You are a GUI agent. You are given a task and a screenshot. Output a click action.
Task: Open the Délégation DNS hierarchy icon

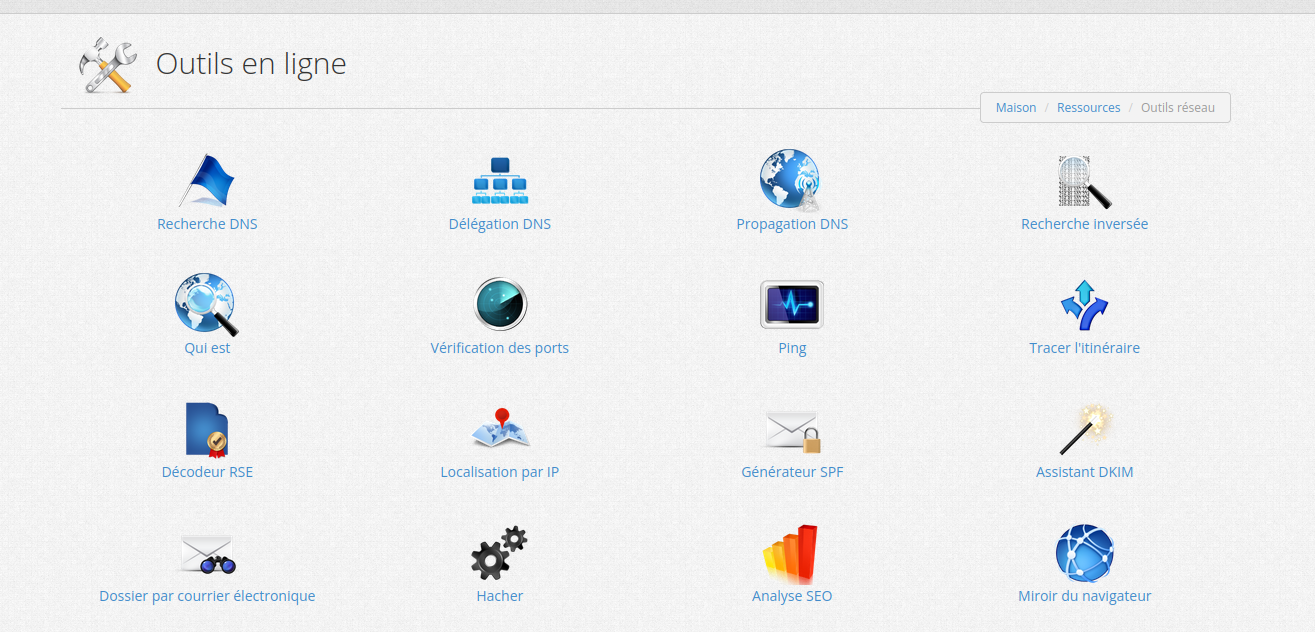pyautogui.click(x=499, y=181)
